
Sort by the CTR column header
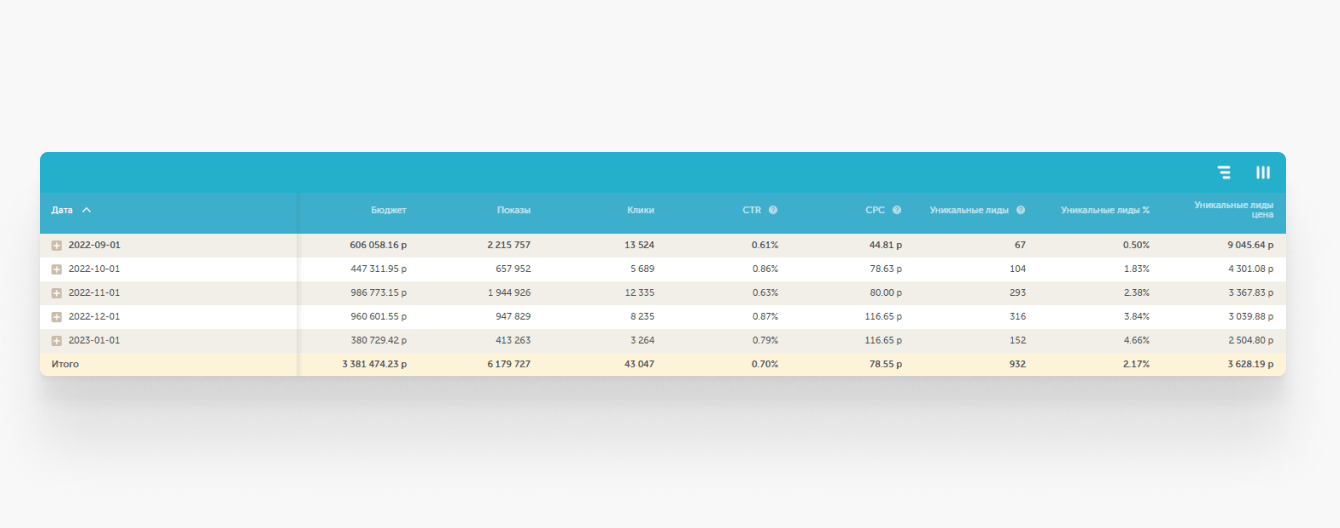(x=752, y=210)
